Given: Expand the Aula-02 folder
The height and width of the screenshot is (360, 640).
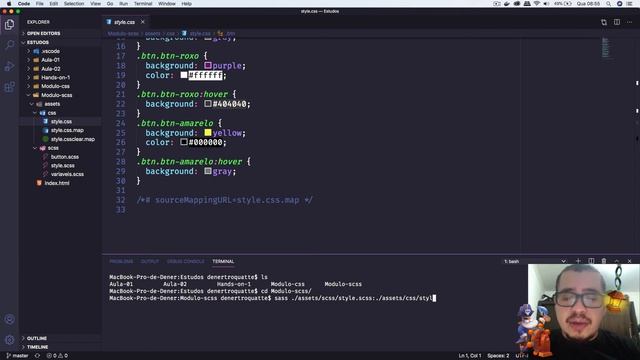Looking at the screenshot, I should point(51,69).
